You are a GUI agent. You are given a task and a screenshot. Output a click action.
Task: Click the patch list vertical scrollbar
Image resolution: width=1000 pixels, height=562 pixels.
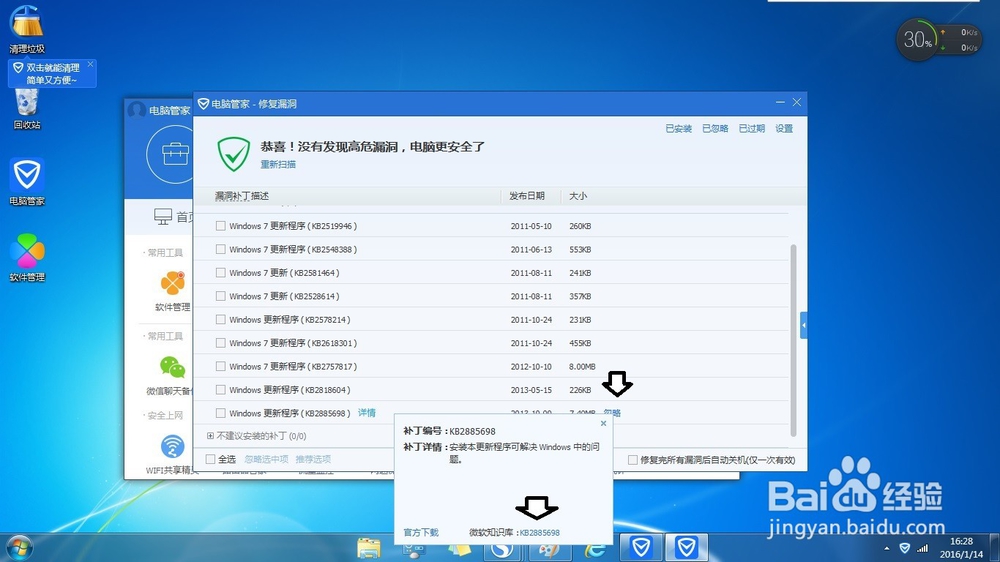pyautogui.click(x=793, y=340)
